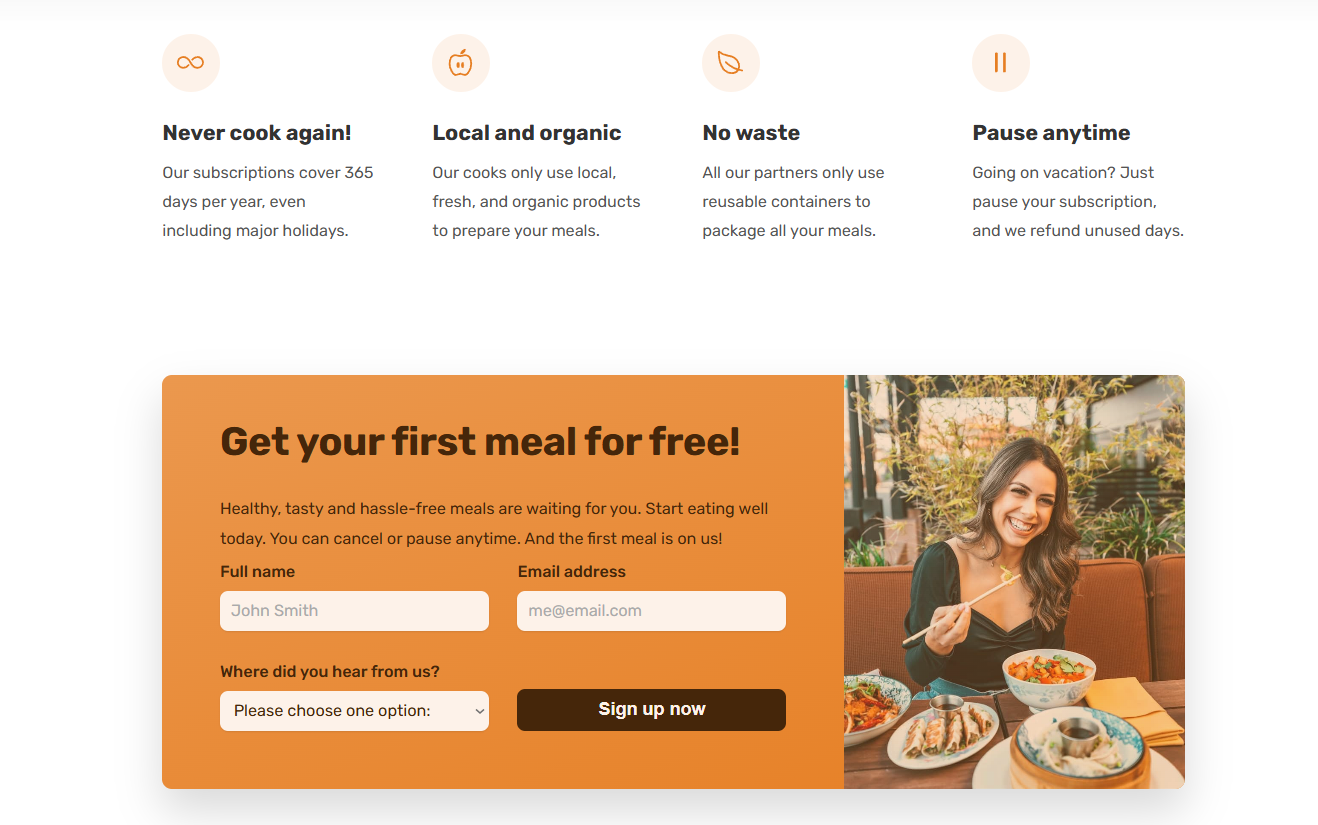Click the paragraph about hassle-free meals
The image size is (1318, 825).
pos(494,524)
